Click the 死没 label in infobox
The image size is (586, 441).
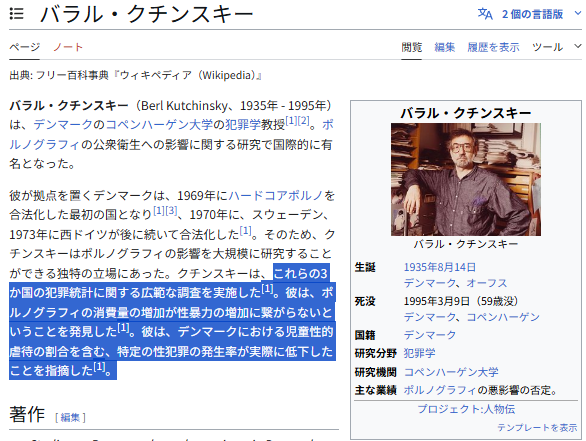tap(365, 301)
